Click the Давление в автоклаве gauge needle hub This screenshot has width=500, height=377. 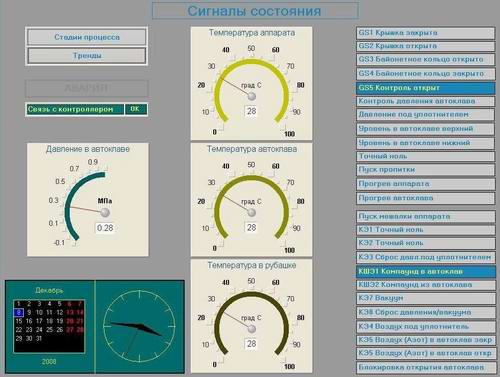(105, 212)
